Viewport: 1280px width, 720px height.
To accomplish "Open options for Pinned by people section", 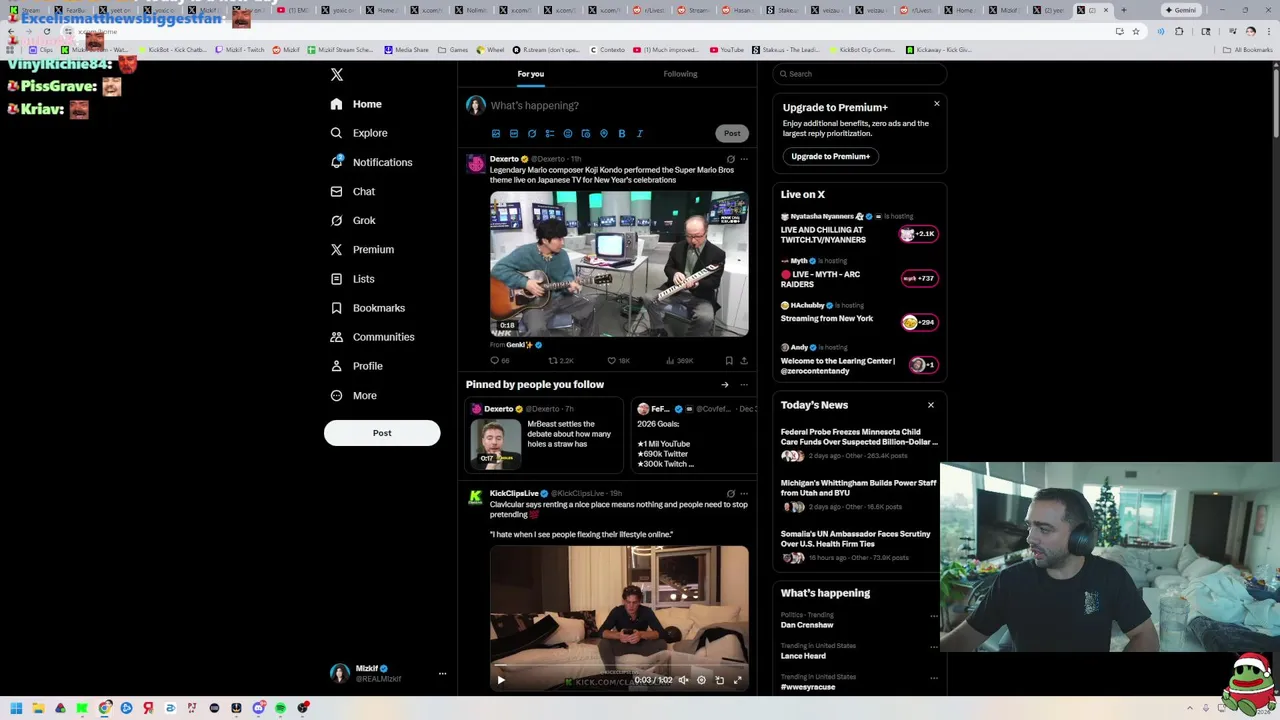I will (744, 385).
